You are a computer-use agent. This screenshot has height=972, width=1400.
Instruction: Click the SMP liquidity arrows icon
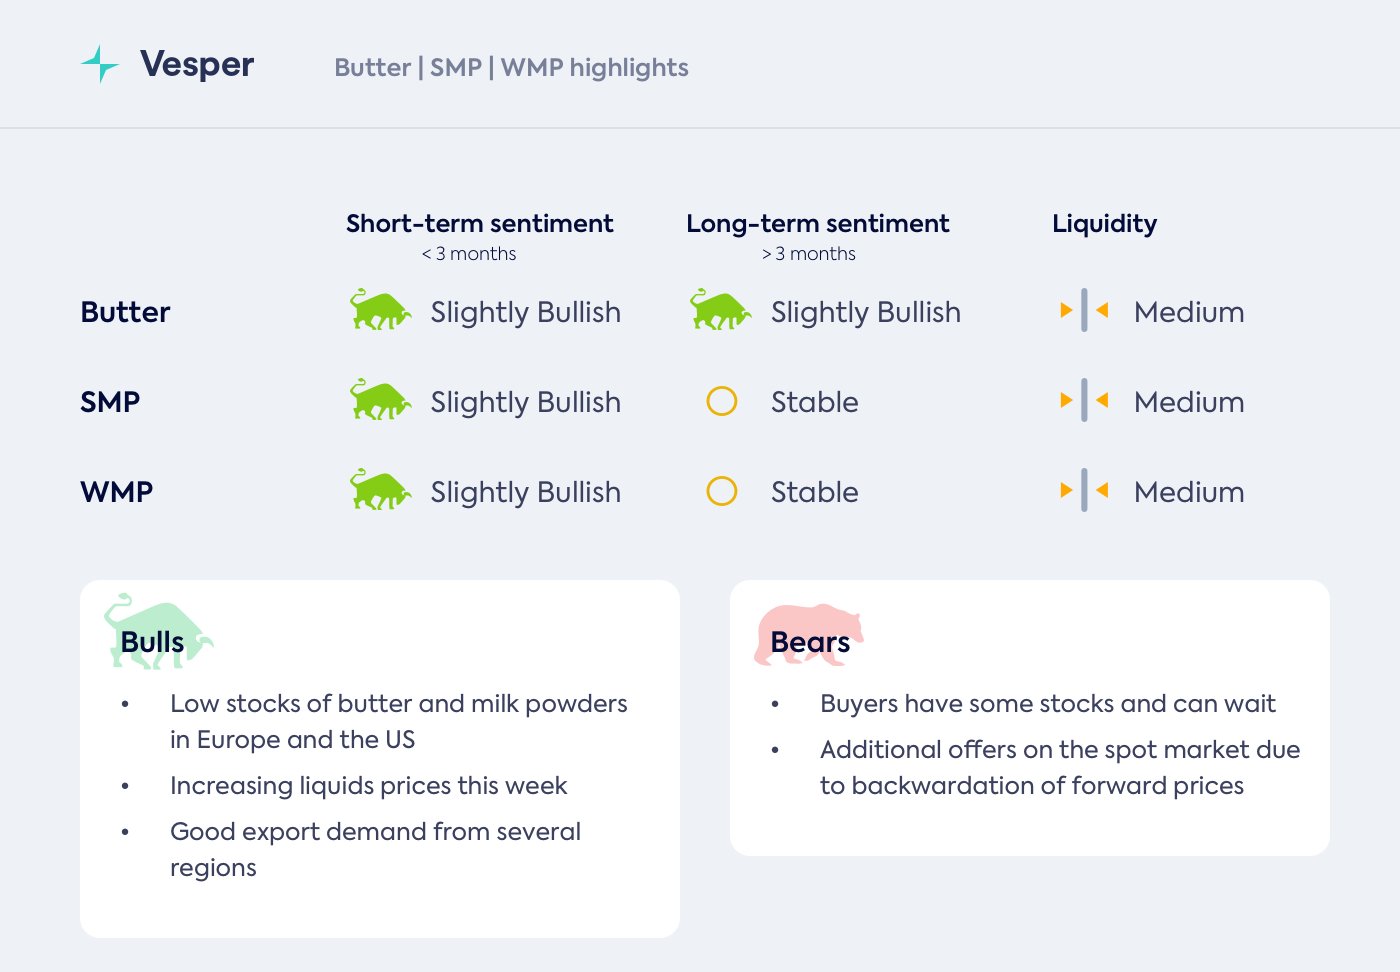tap(1084, 401)
